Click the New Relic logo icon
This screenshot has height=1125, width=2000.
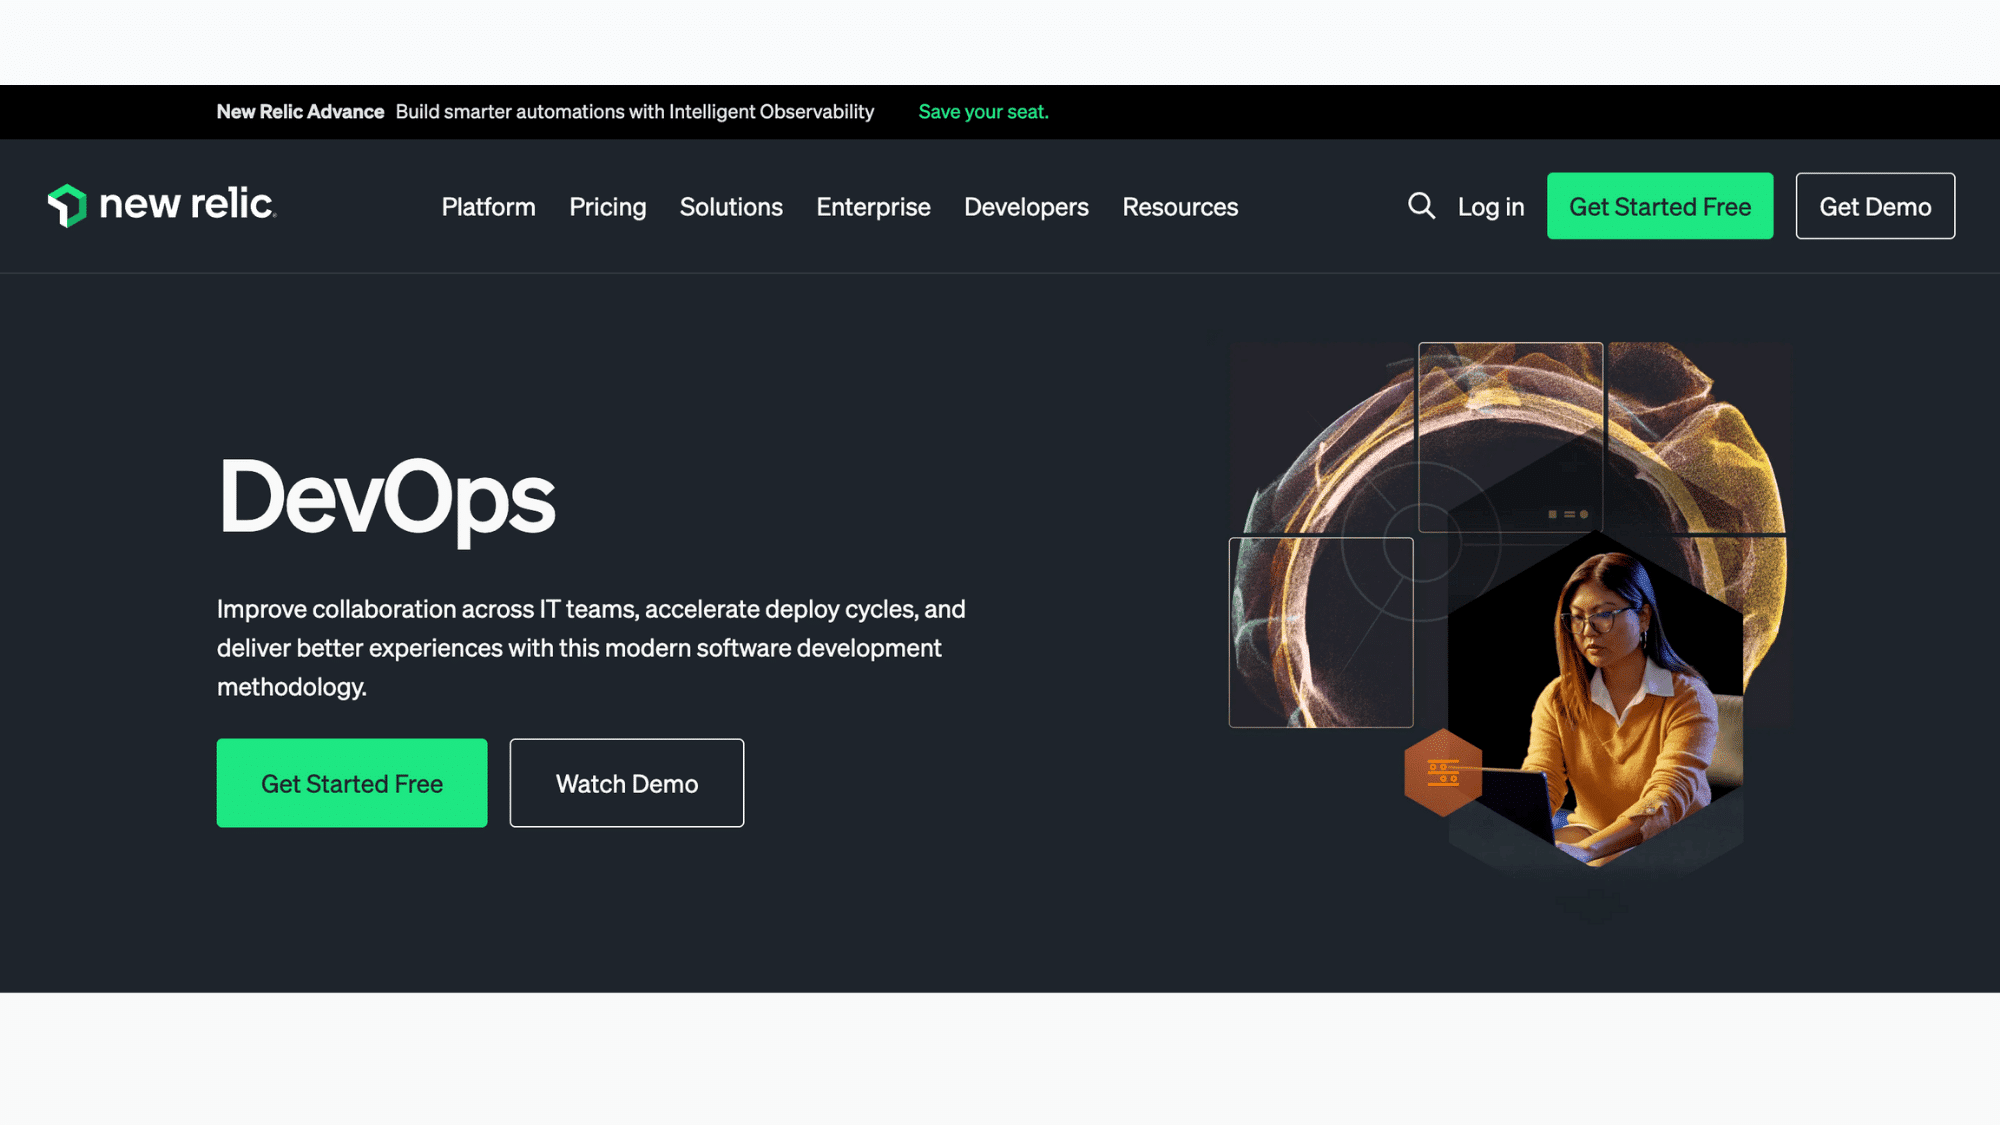click(x=67, y=205)
